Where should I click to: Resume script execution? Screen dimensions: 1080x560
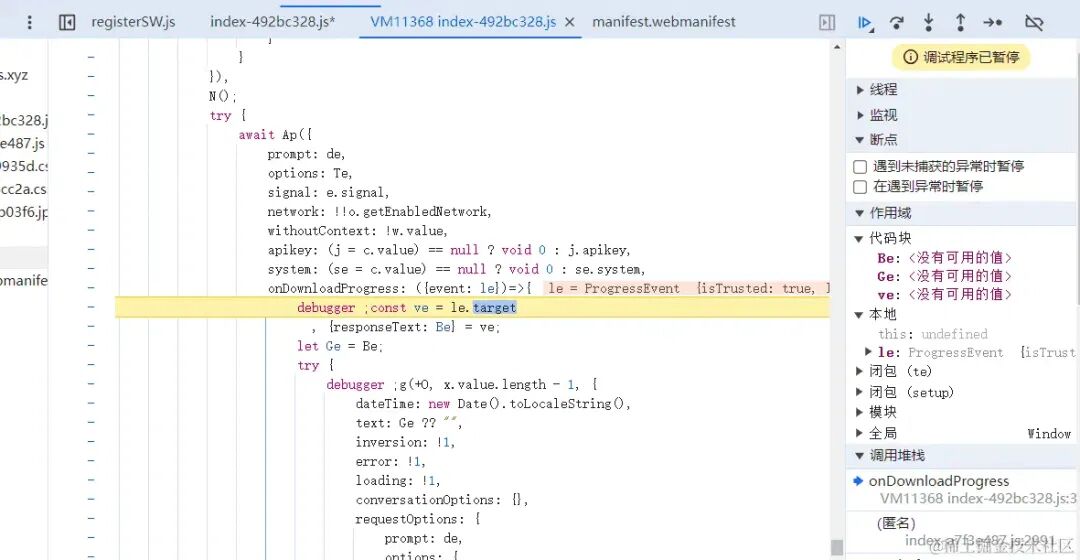(x=865, y=23)
